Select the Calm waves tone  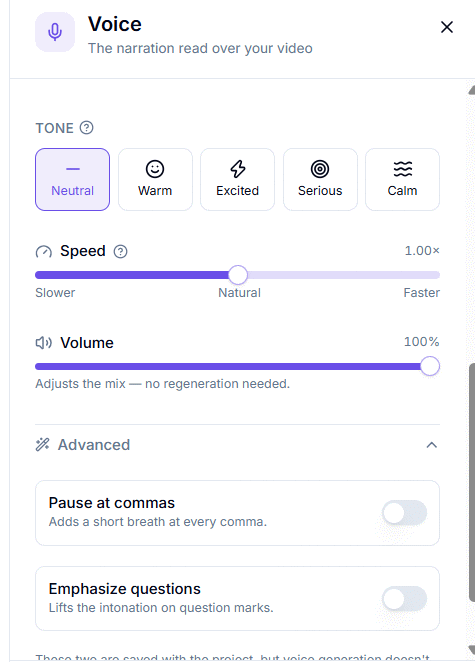click(402, 179)
